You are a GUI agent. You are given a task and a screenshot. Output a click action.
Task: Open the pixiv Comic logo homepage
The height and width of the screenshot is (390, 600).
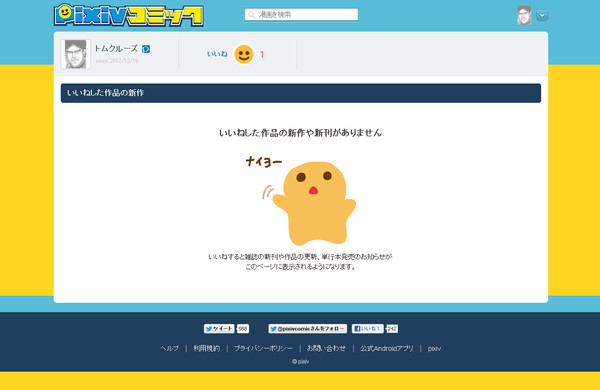pos(129,15)
